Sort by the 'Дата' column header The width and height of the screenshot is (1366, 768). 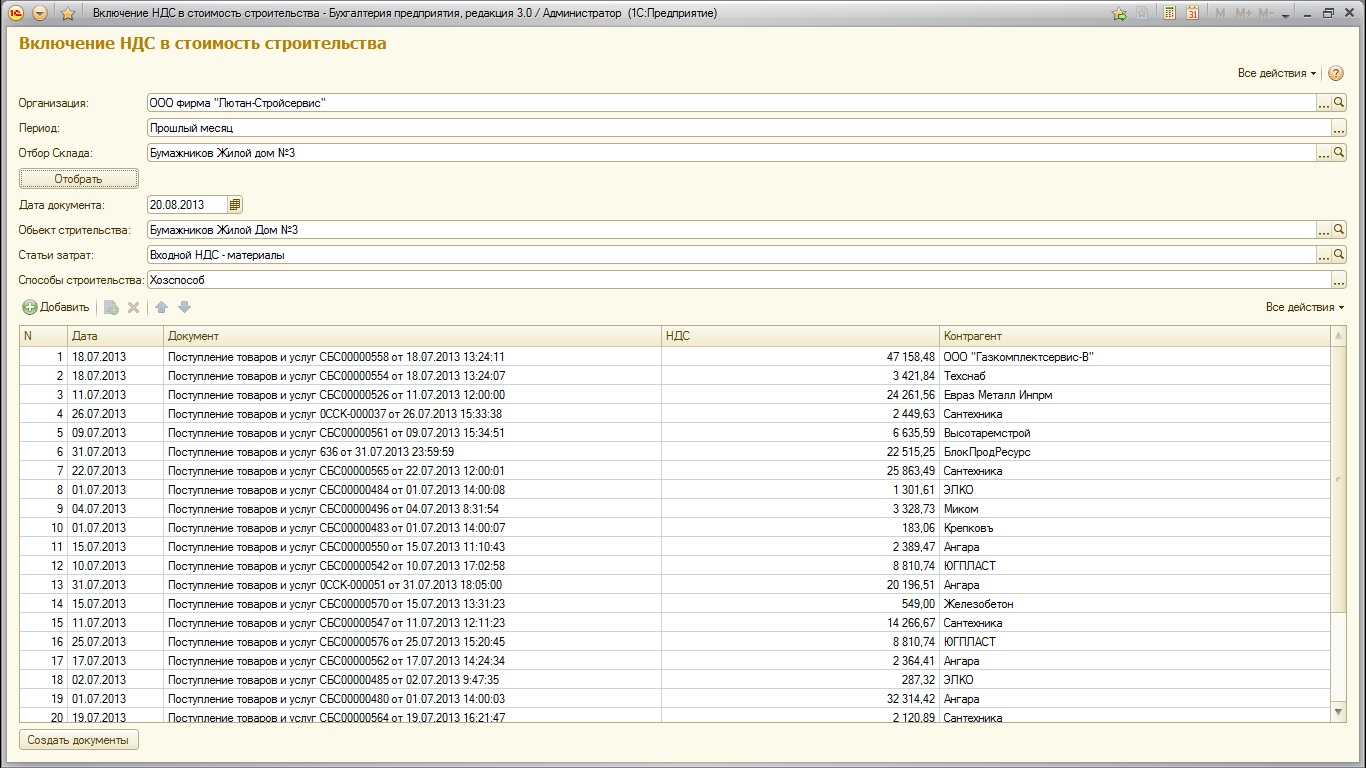click(x=115, y=336)
